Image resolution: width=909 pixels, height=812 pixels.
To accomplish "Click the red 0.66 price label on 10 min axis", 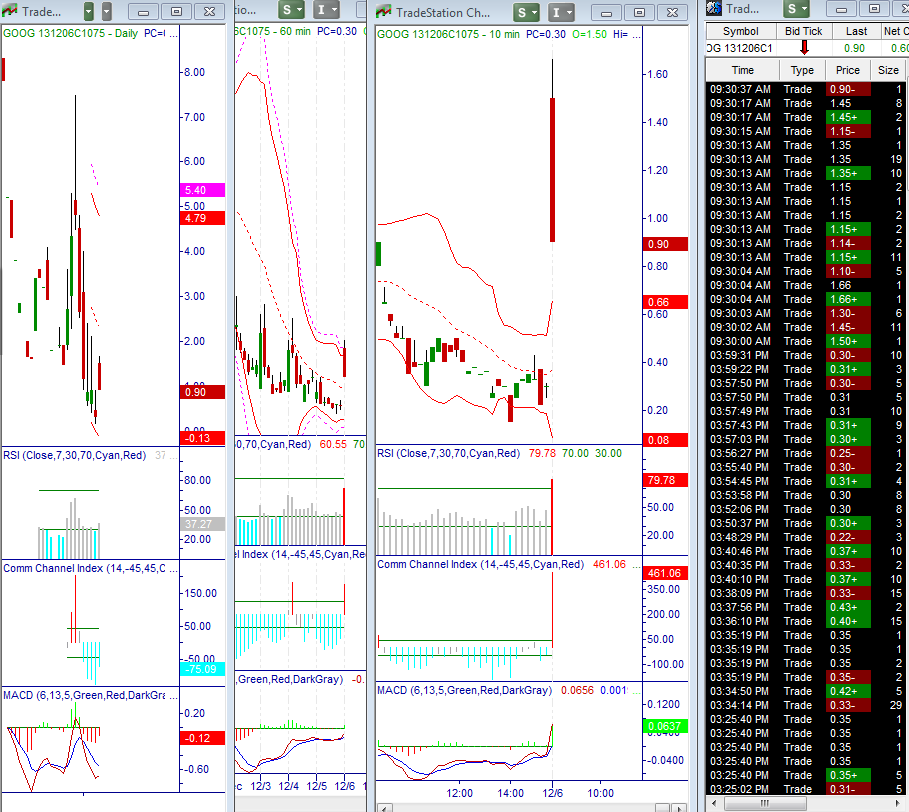I will (x=666, y=302).
